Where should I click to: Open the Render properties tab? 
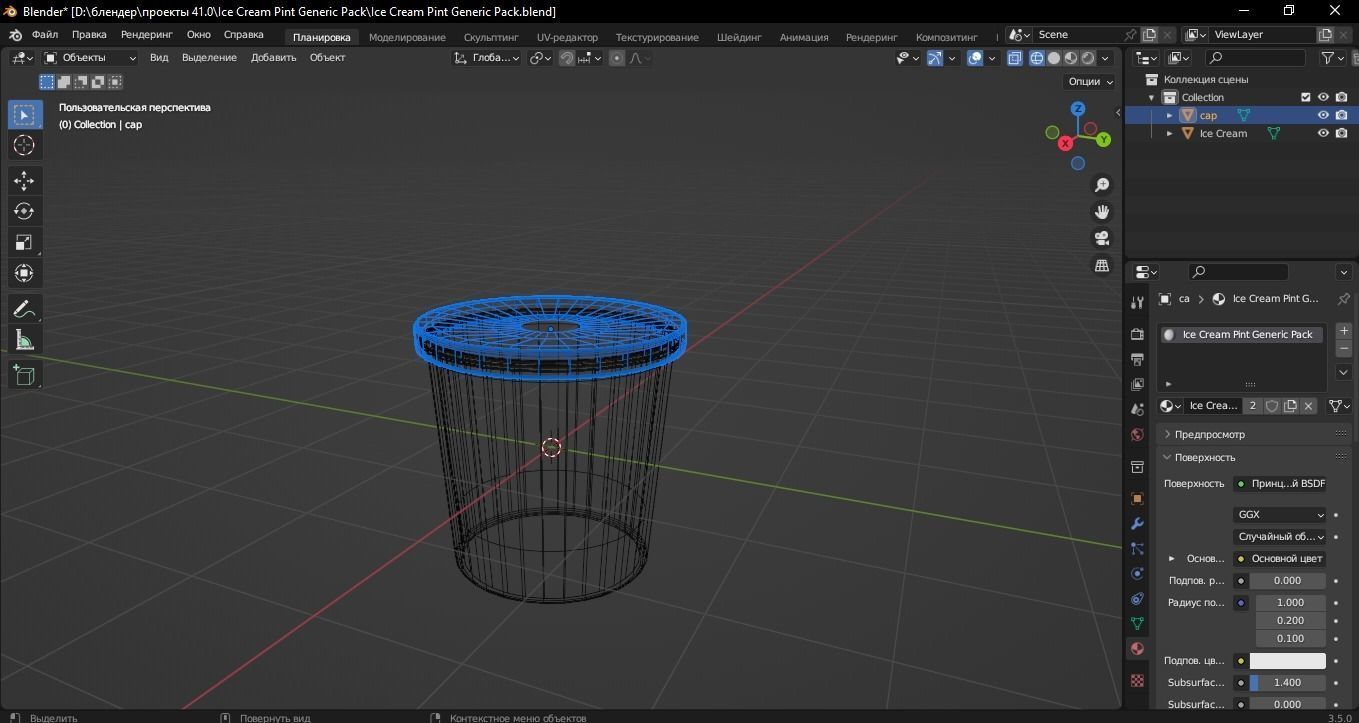coord(1137,334)
